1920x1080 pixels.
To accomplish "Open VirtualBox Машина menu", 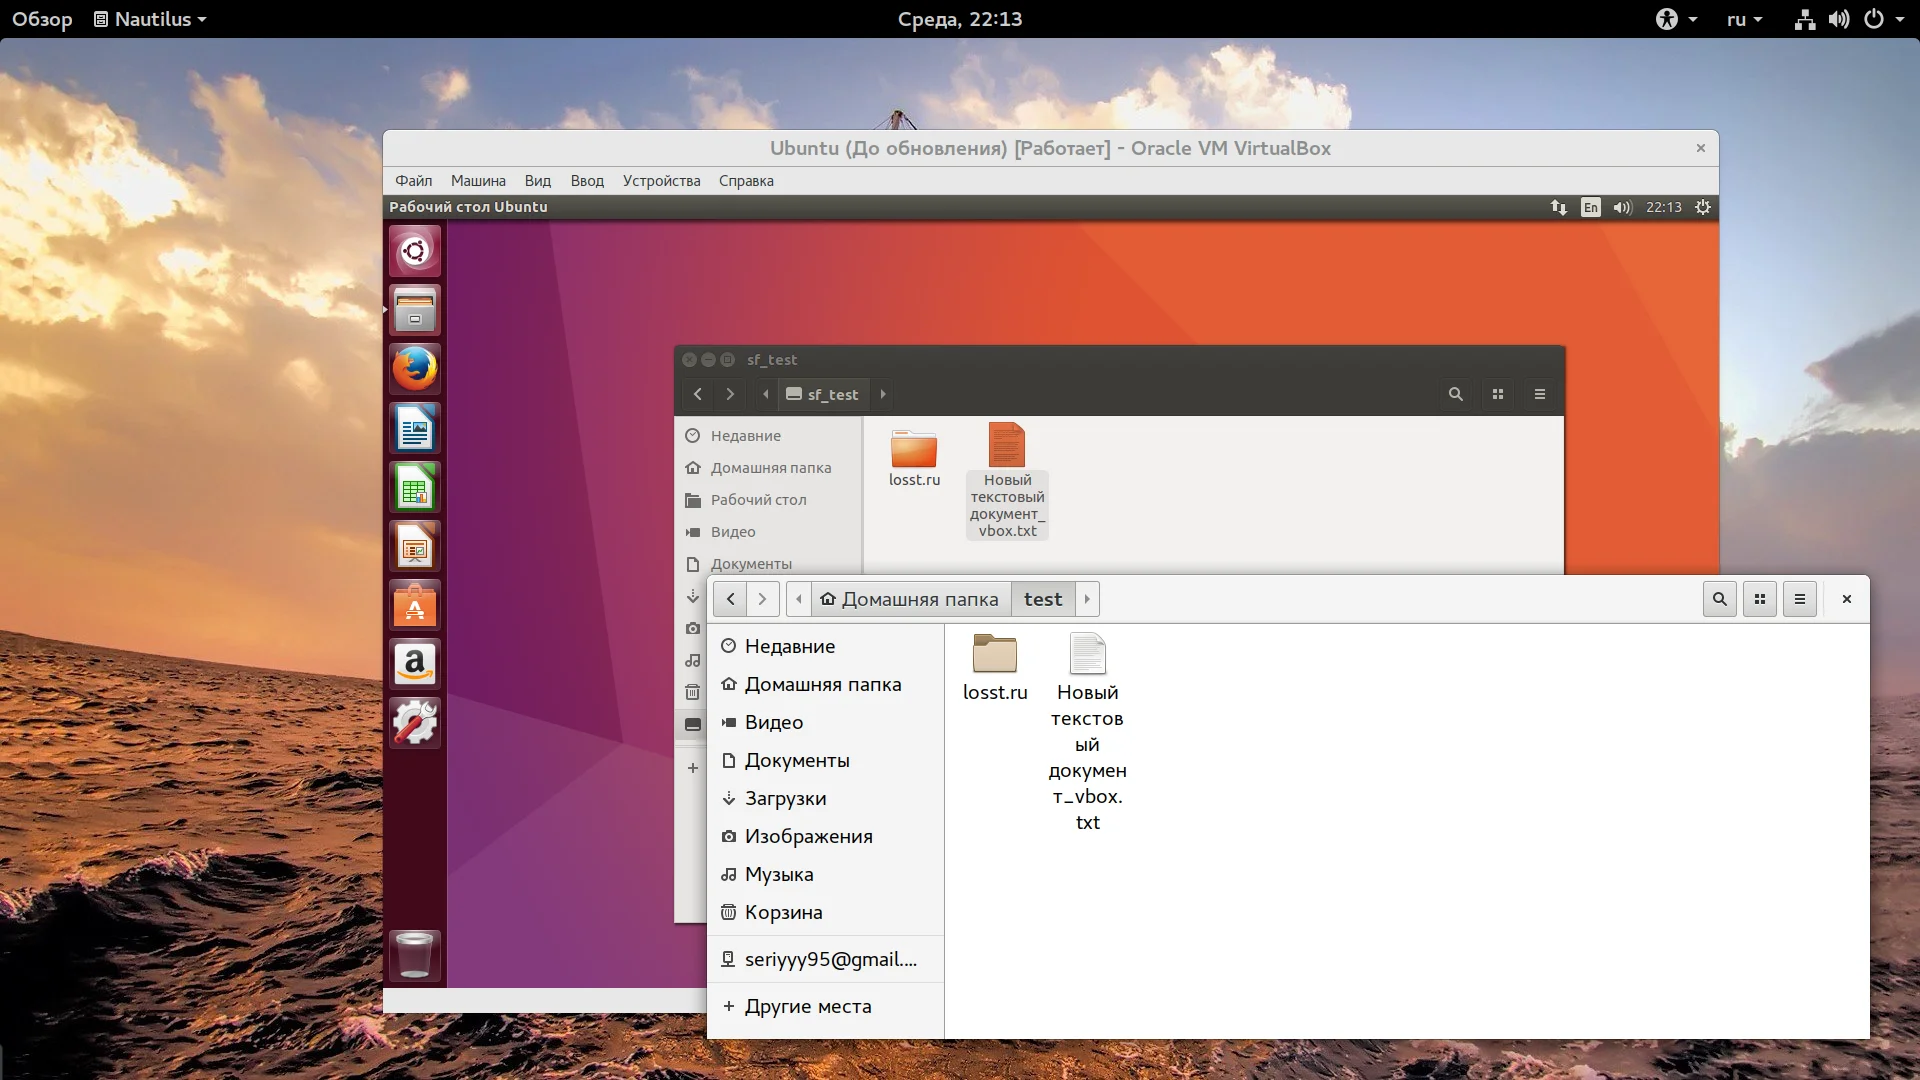I will pos(477,181).
